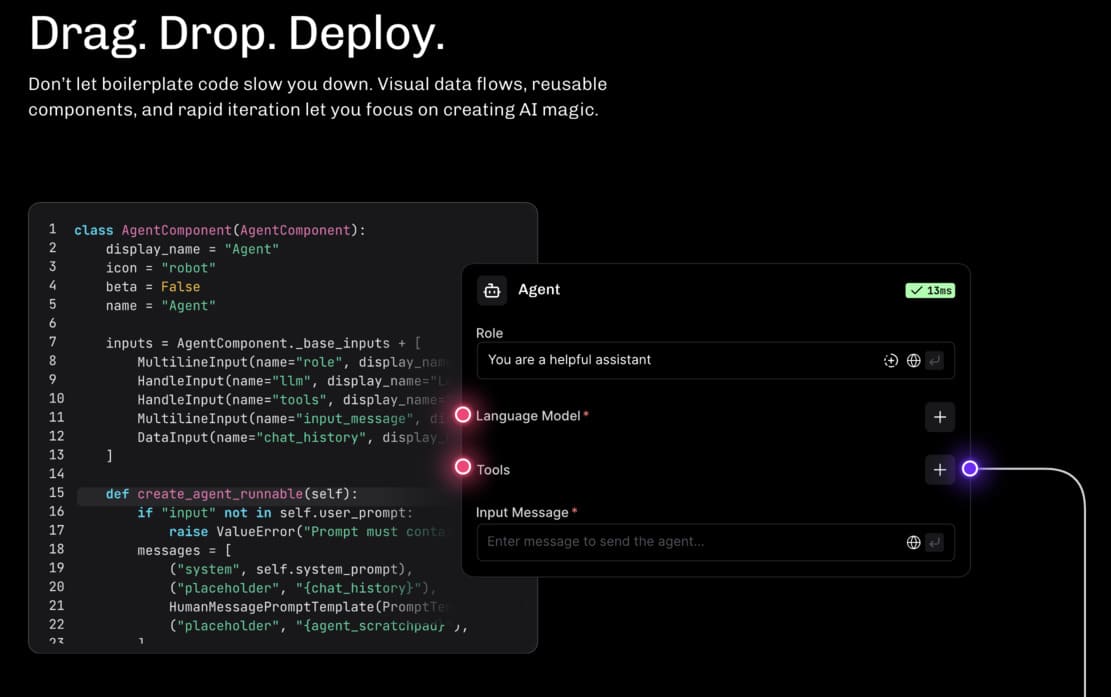
Task: Click code line 'HumanMessagePromptTemplate(PromptTe'
Action: [308, 607]
